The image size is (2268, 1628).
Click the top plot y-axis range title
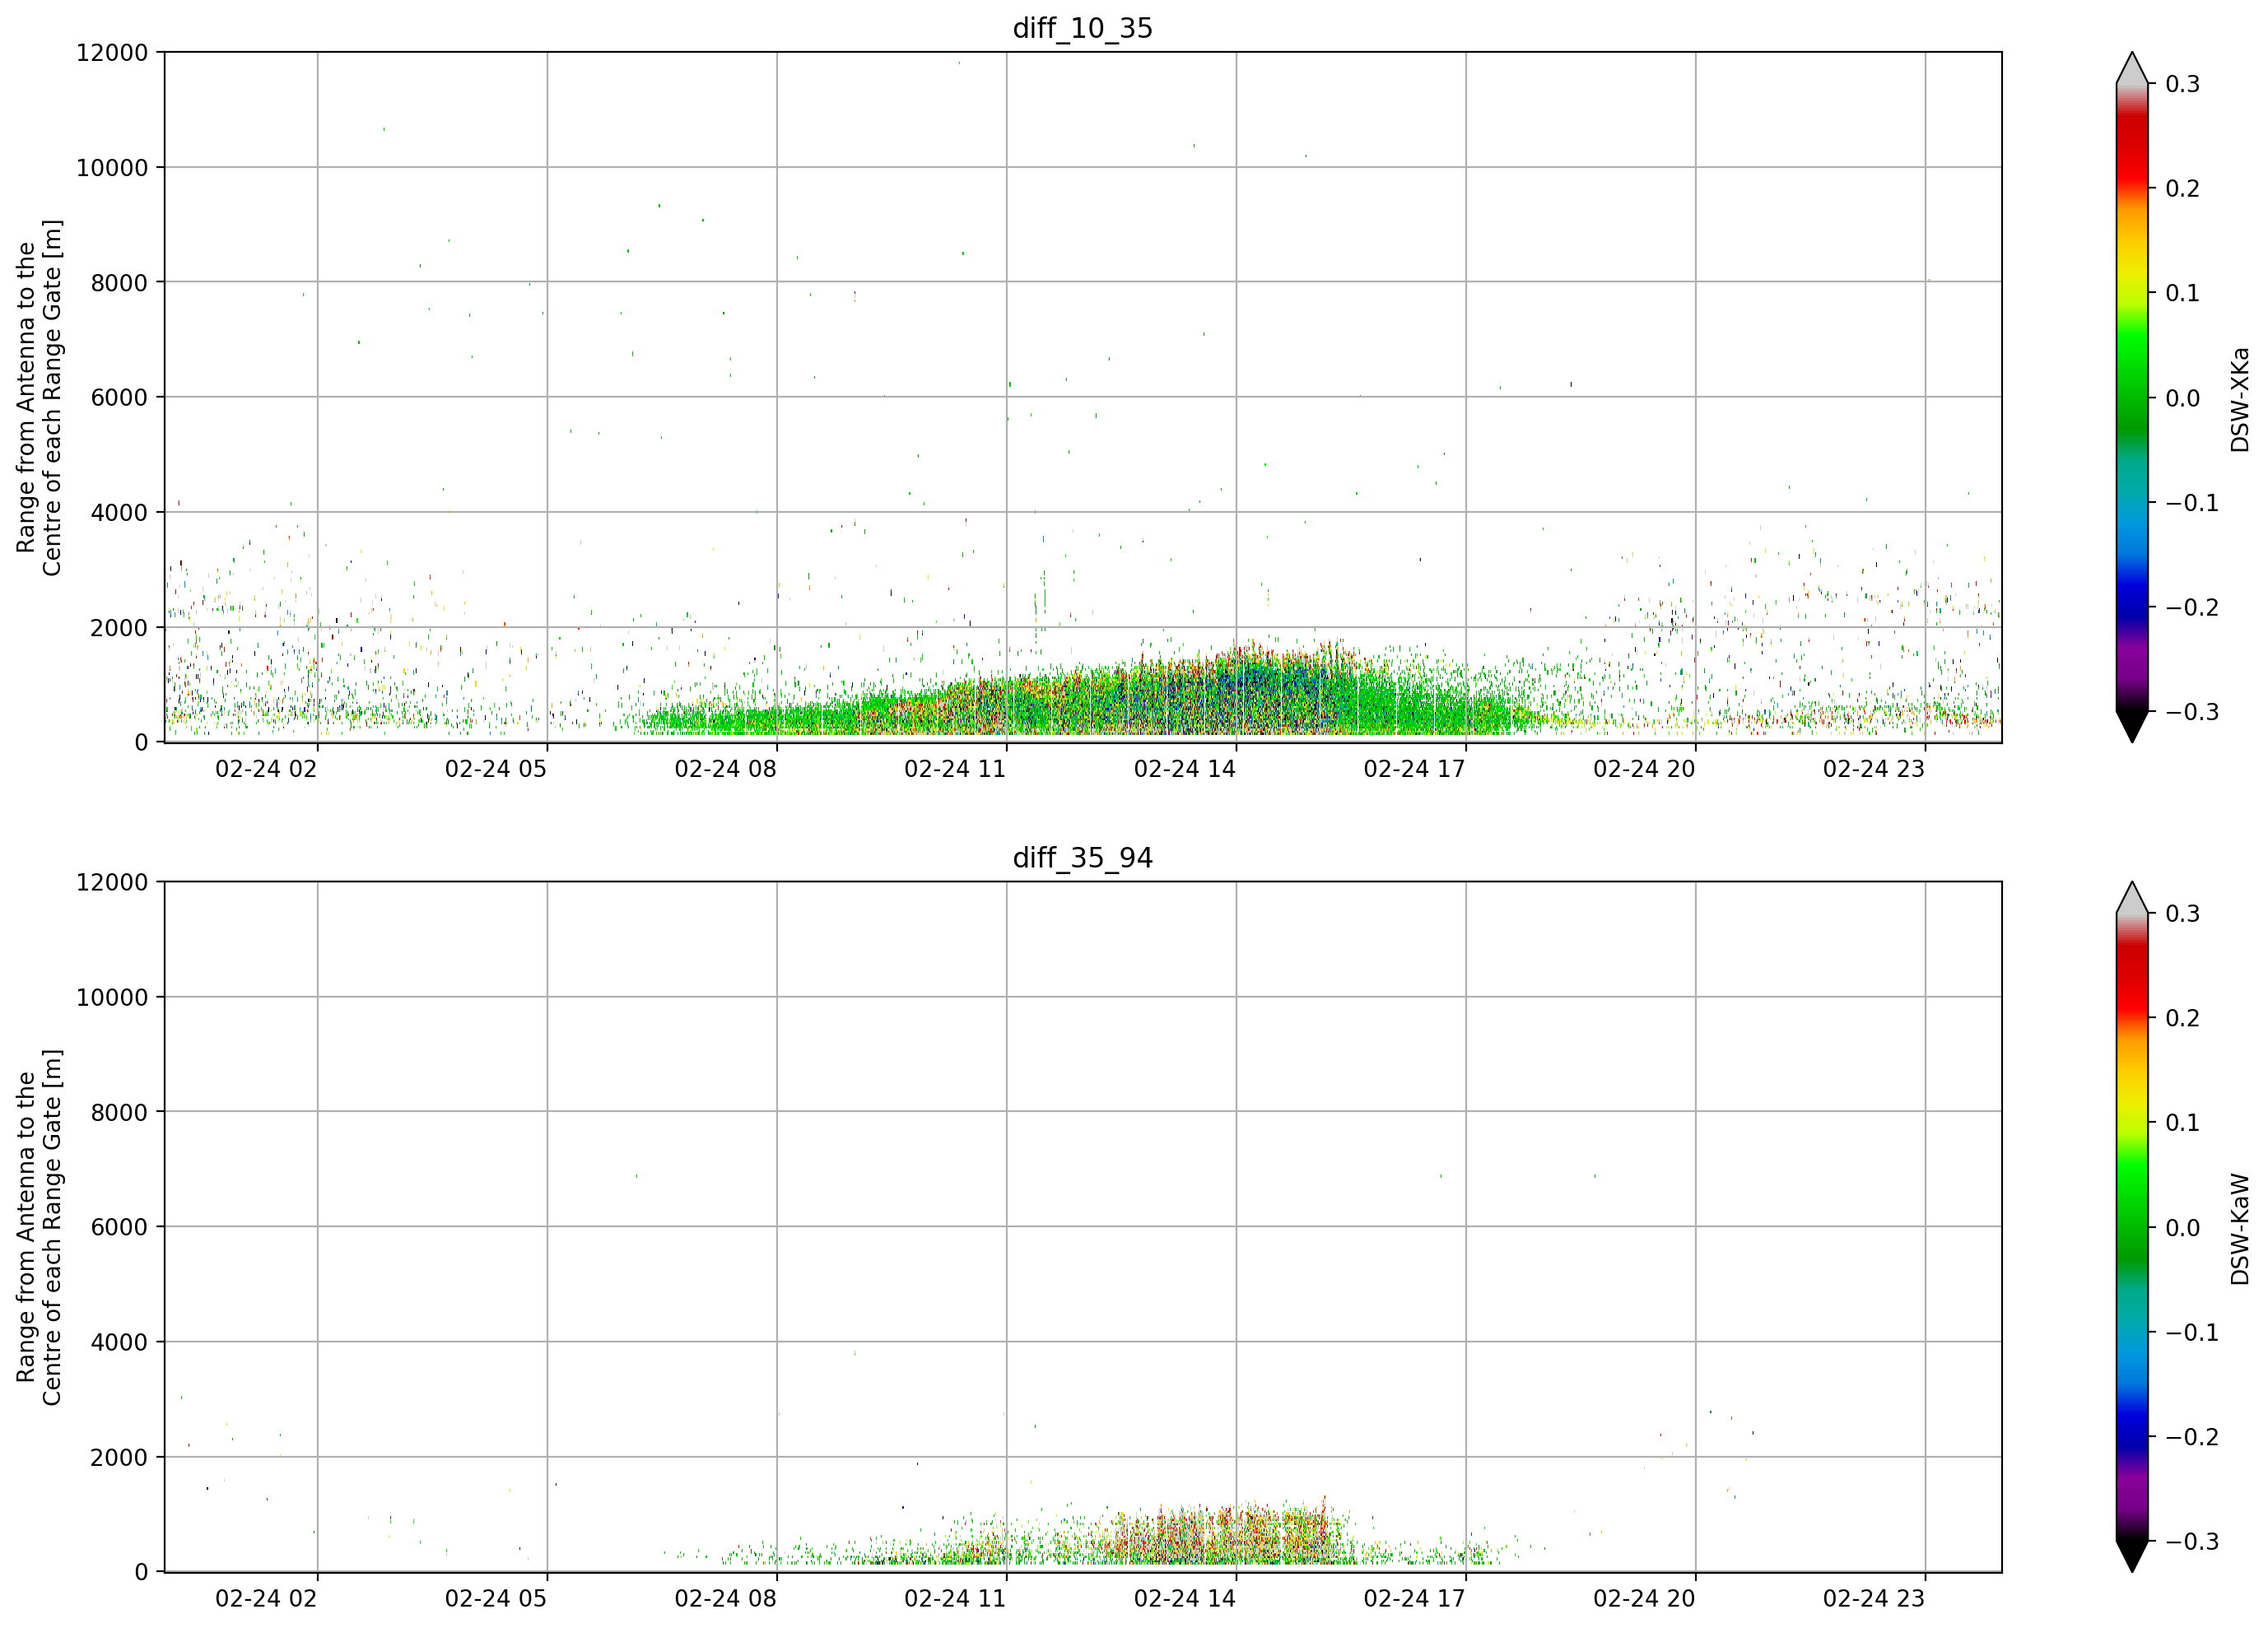click(39, 398)
